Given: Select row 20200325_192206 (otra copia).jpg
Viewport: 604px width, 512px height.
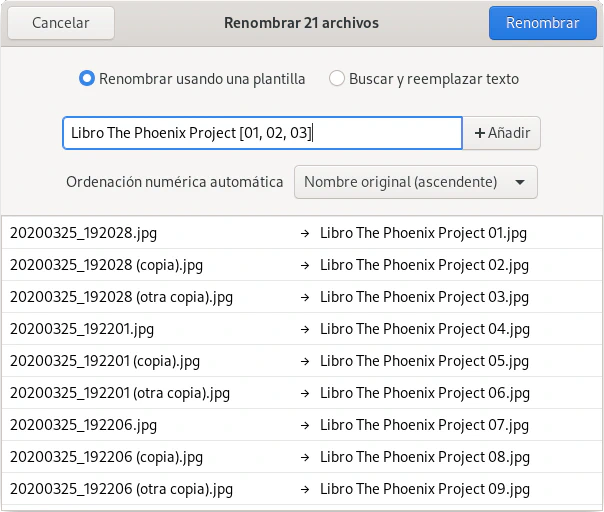Looking at the screenshot, I should (122, 489).
